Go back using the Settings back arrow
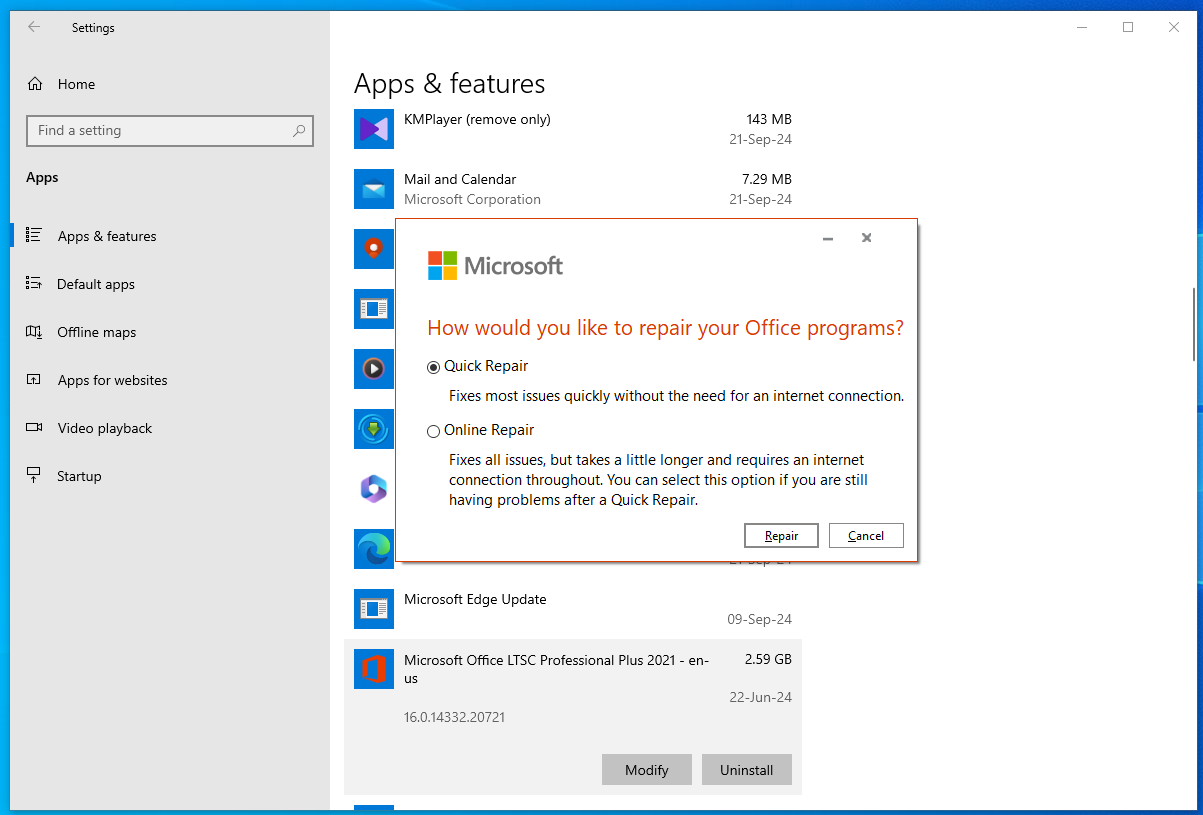Viewport: 1203px width, 815px height. tap(34, 27)
